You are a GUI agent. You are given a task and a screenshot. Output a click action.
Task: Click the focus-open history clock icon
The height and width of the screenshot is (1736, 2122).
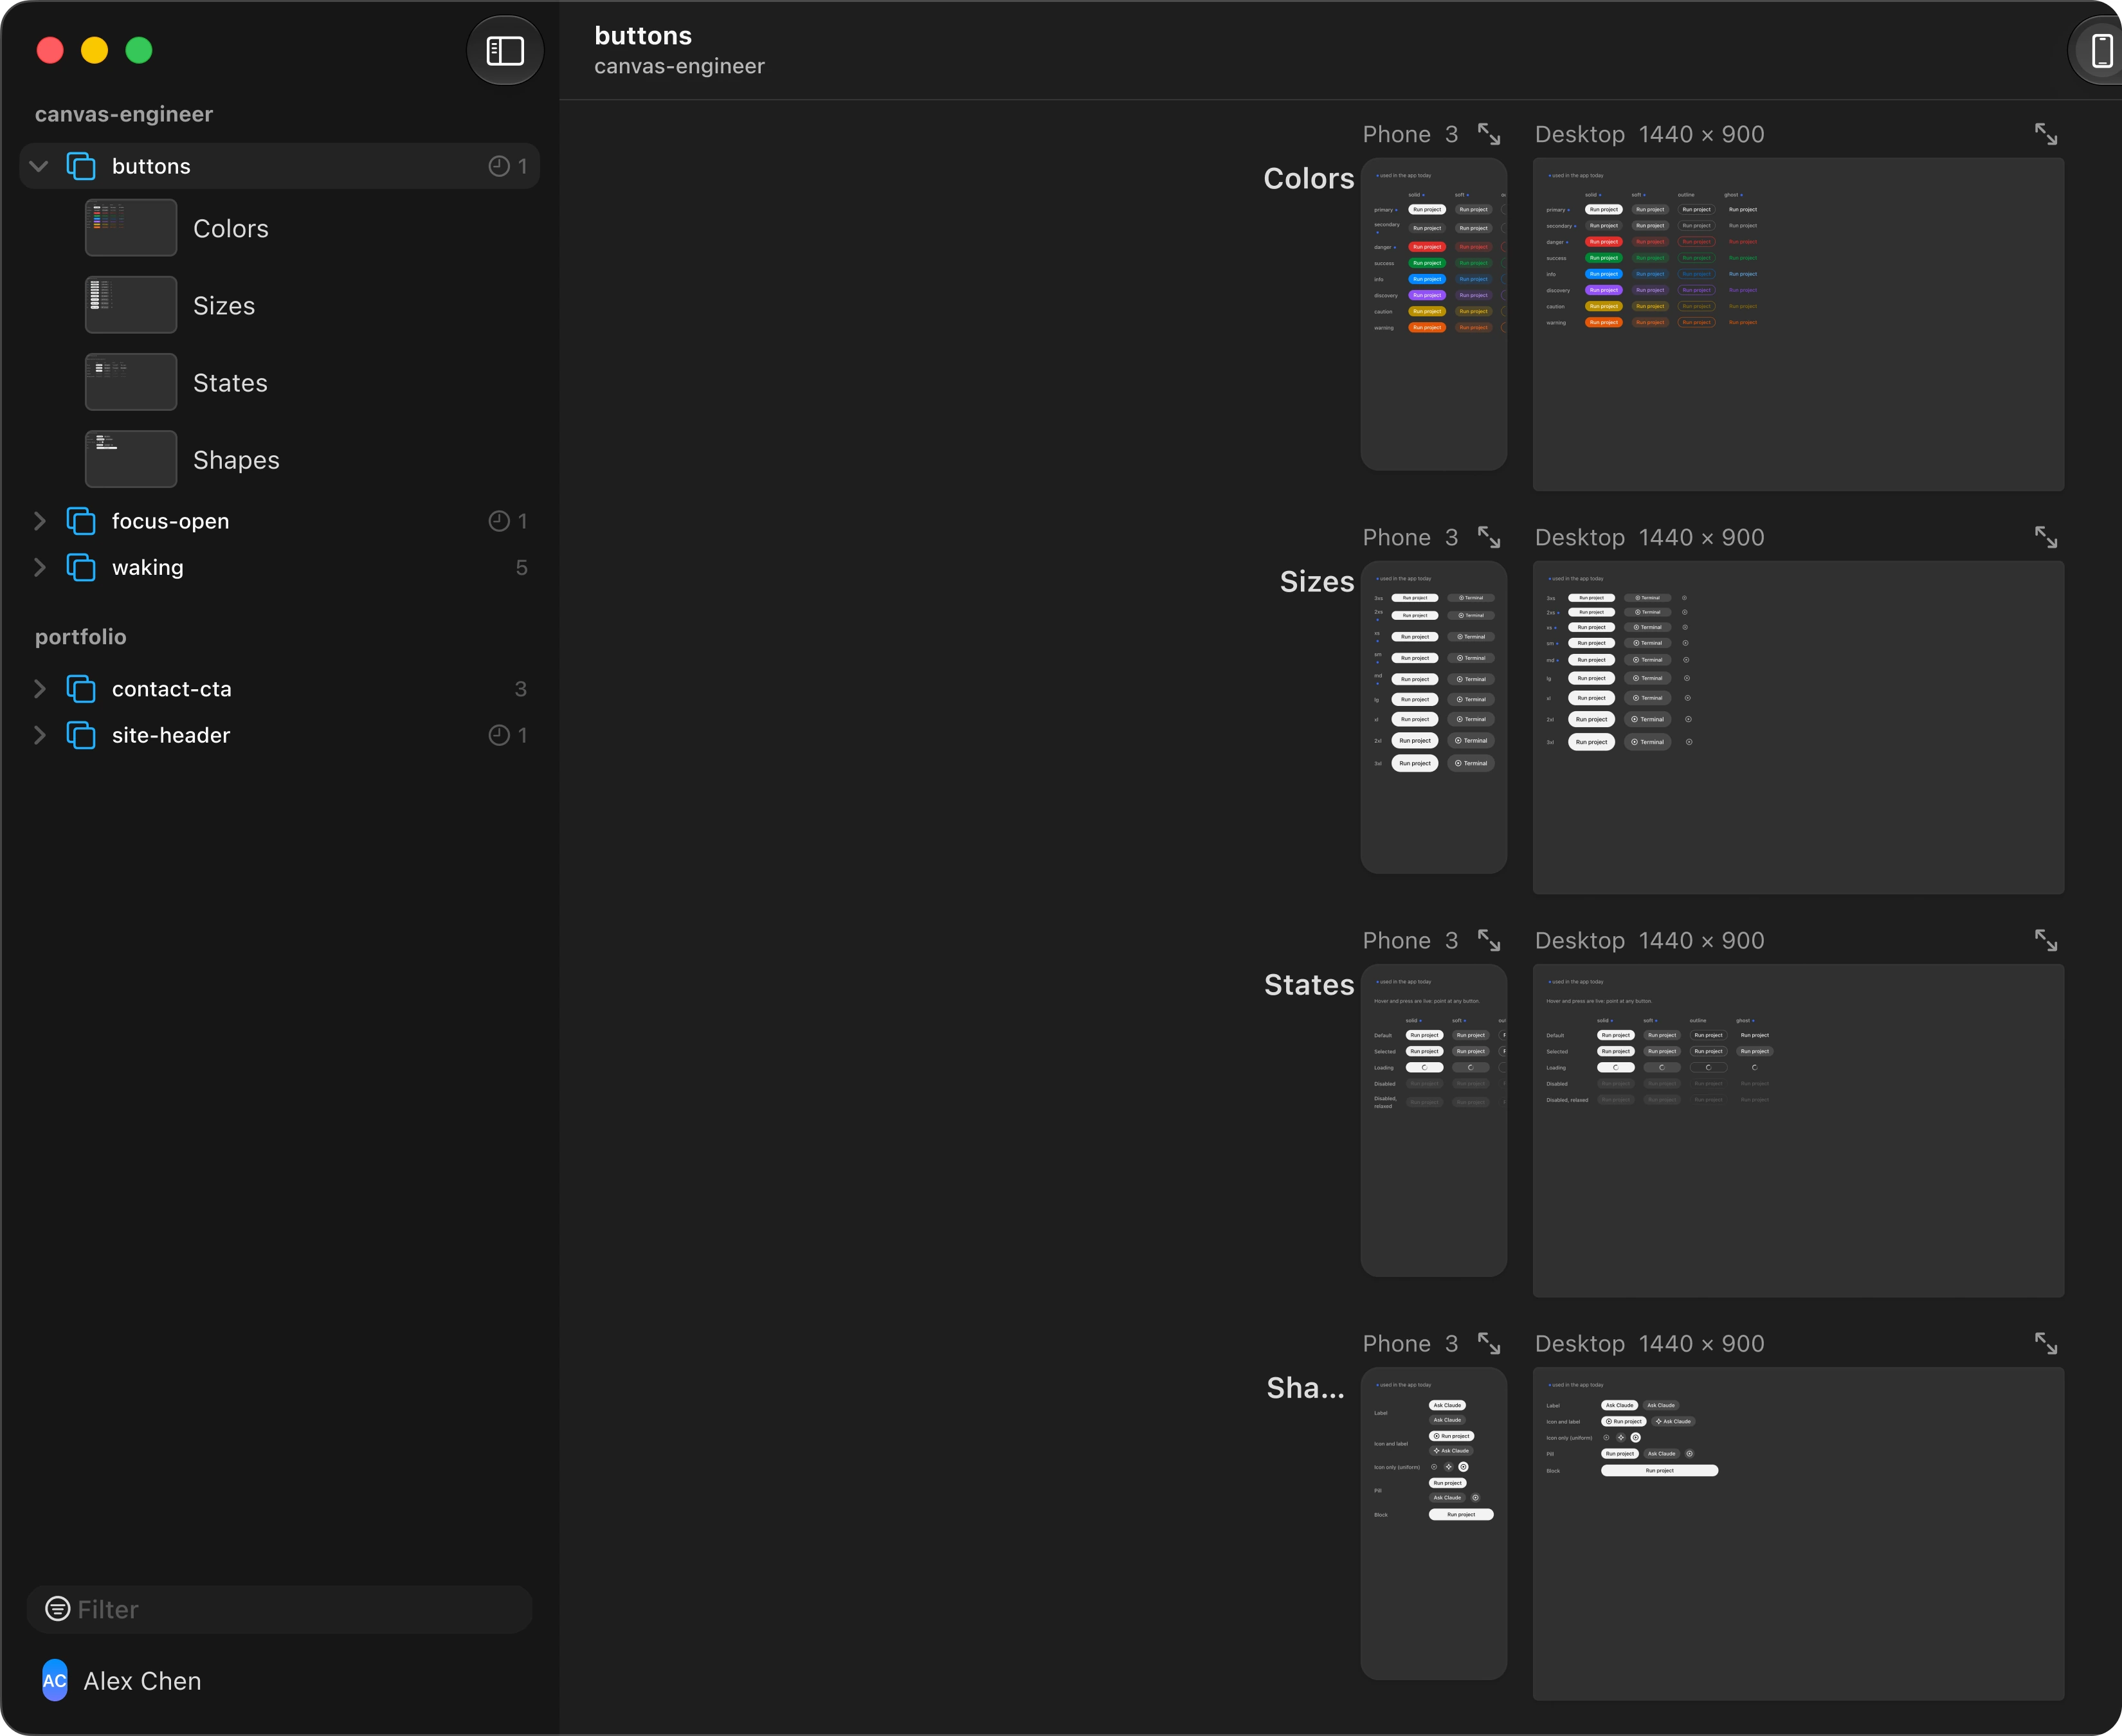(x=499, y=521)
